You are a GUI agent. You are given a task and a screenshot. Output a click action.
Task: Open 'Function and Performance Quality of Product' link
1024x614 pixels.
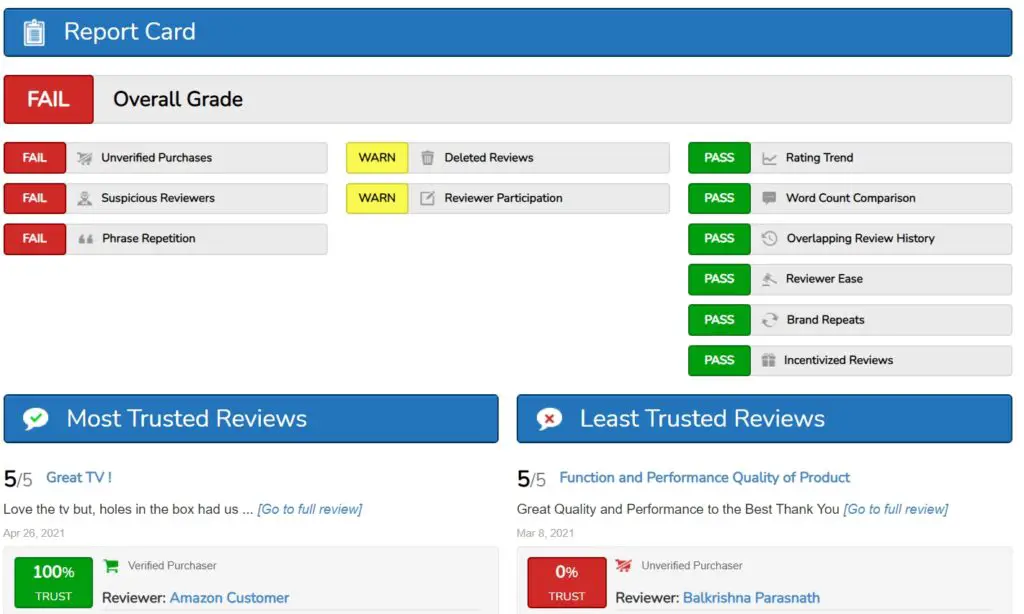(x=705, y=477)
